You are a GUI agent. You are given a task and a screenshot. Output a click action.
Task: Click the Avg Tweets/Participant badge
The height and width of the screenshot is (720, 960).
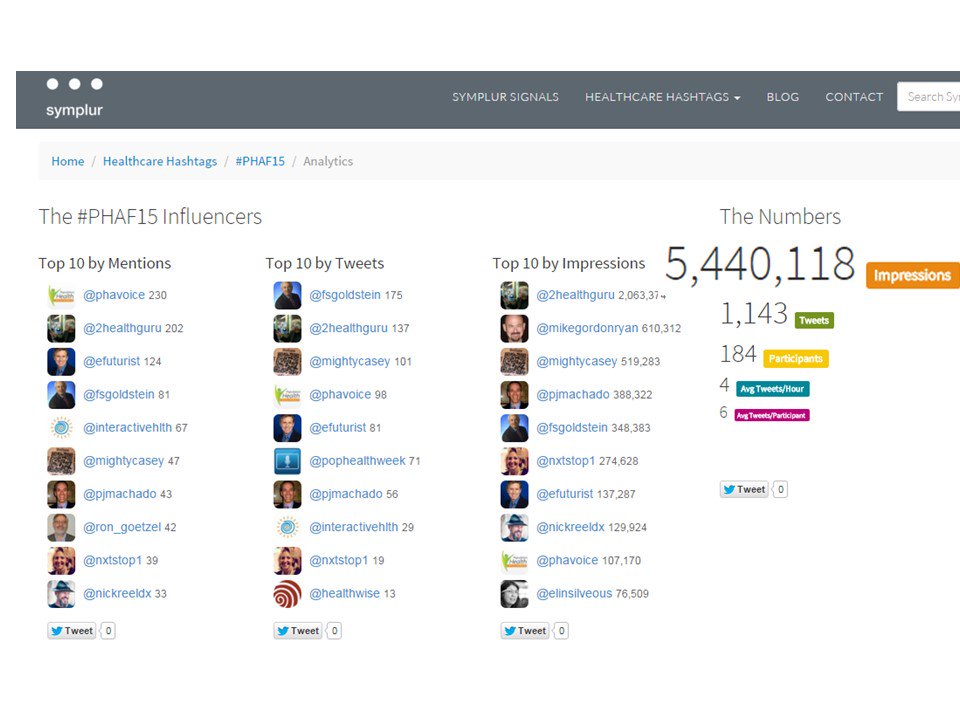pyautogui.click(x=771, y=415)
